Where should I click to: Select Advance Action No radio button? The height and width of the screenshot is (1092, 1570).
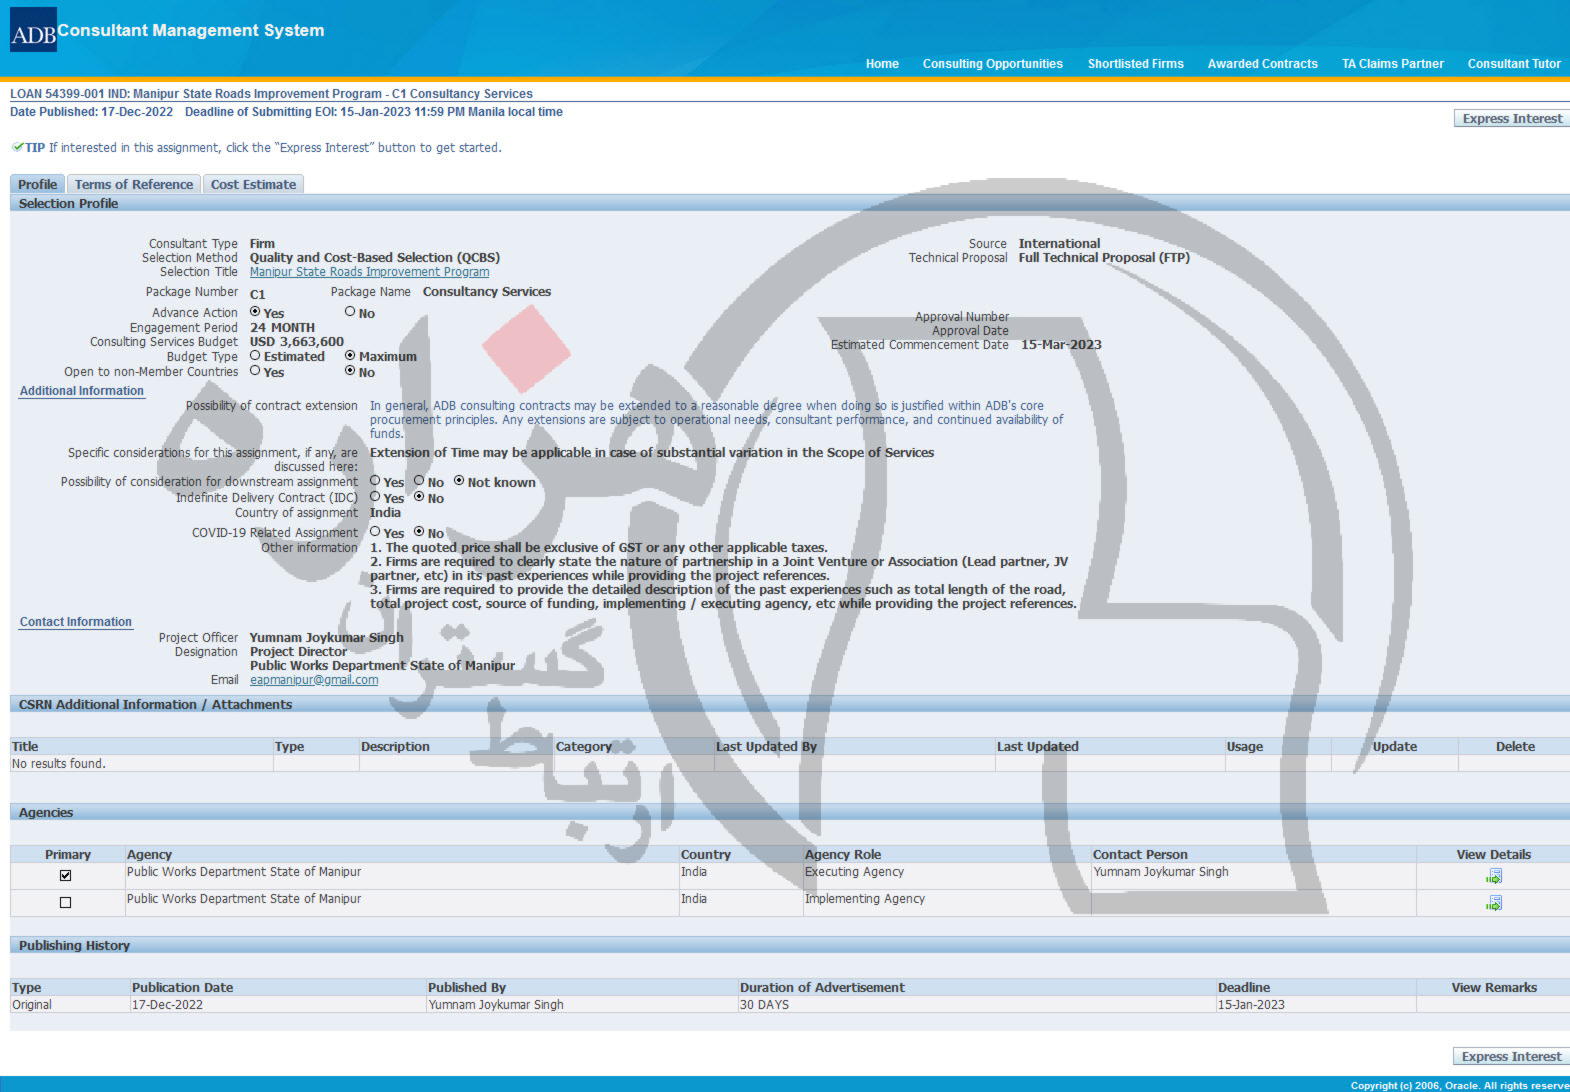350,312
